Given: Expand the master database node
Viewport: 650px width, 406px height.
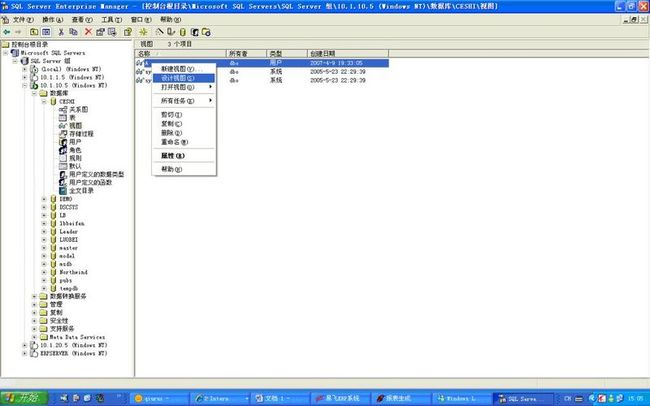Looking at the screenshot, I should coord(44,248).
